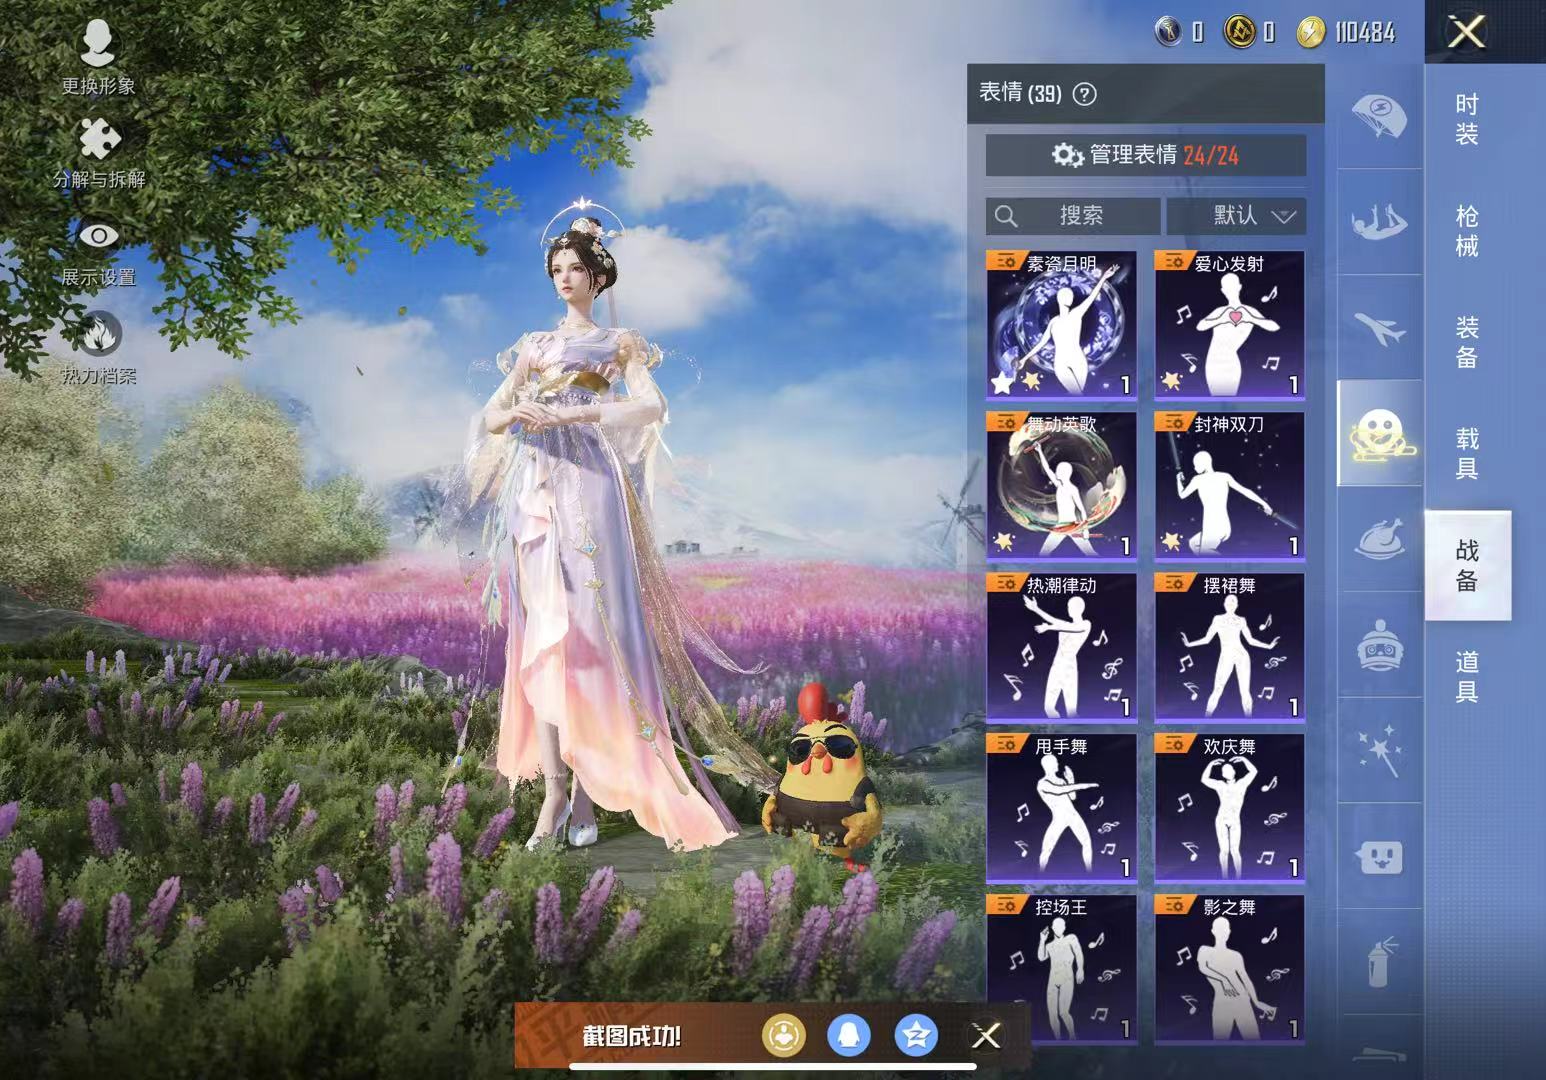This screenshot has height=1080, width=1546.
Task: Share screenshot to QQ penguin icon
Action: [848, 1036]
